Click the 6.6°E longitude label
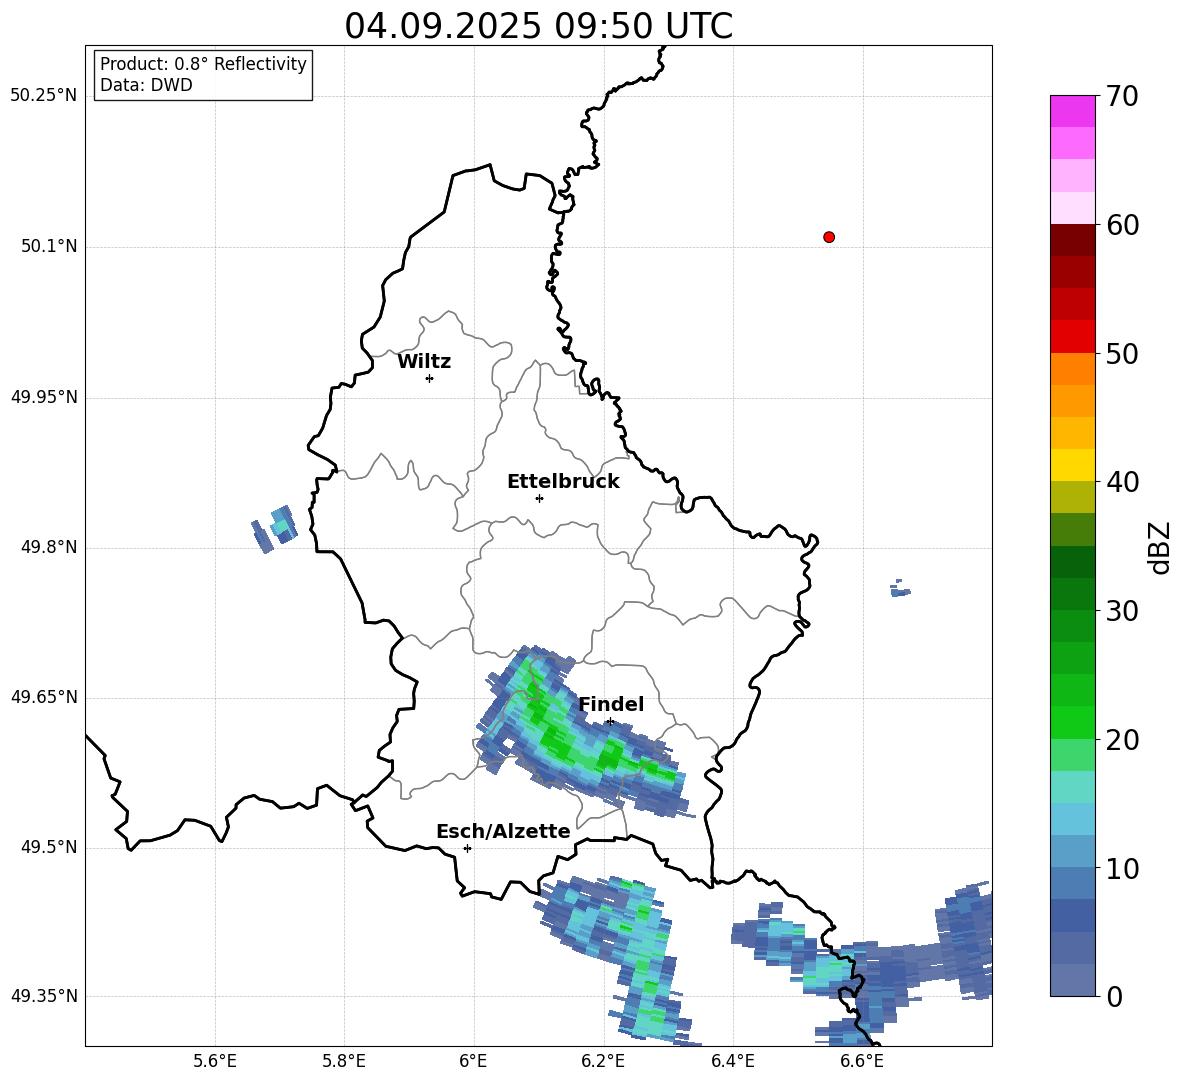 [862, 1061]
